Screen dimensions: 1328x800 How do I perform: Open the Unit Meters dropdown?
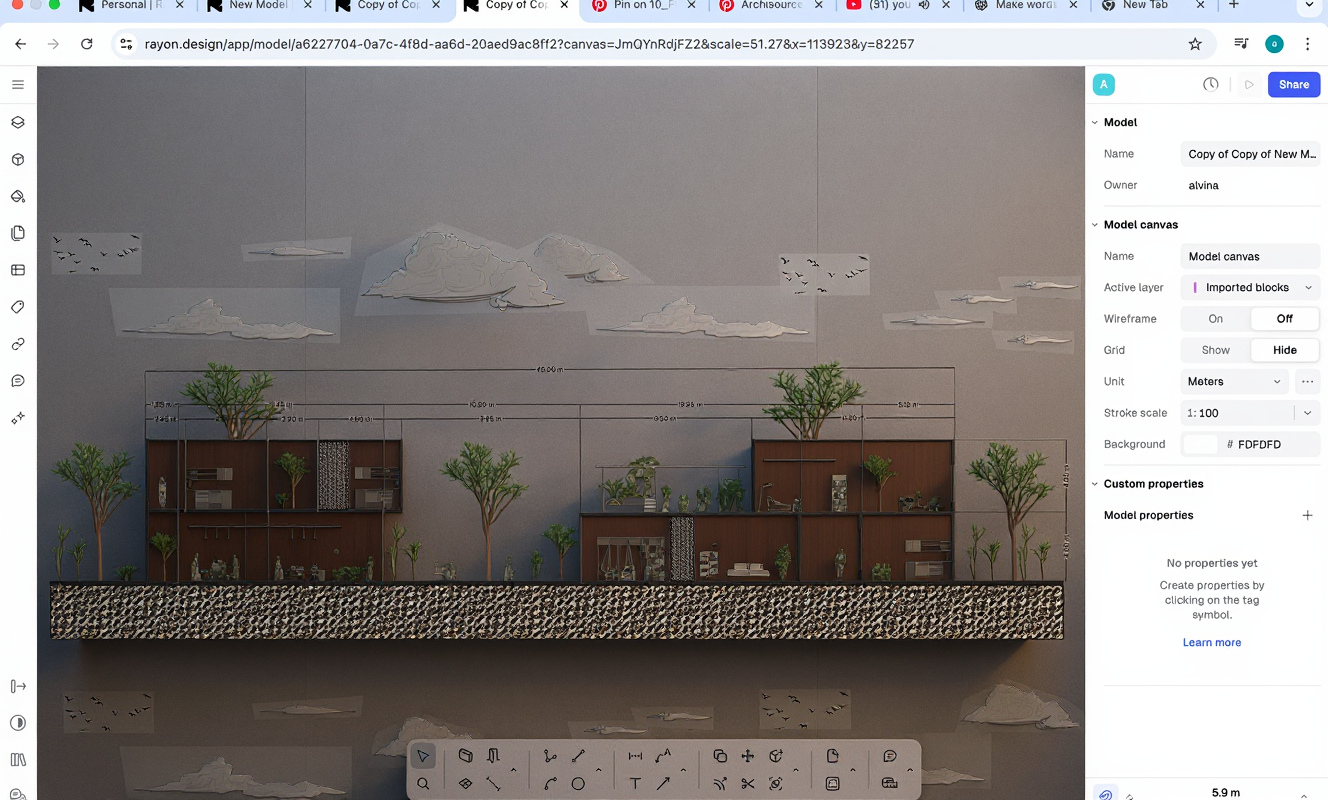[1234, 382]
